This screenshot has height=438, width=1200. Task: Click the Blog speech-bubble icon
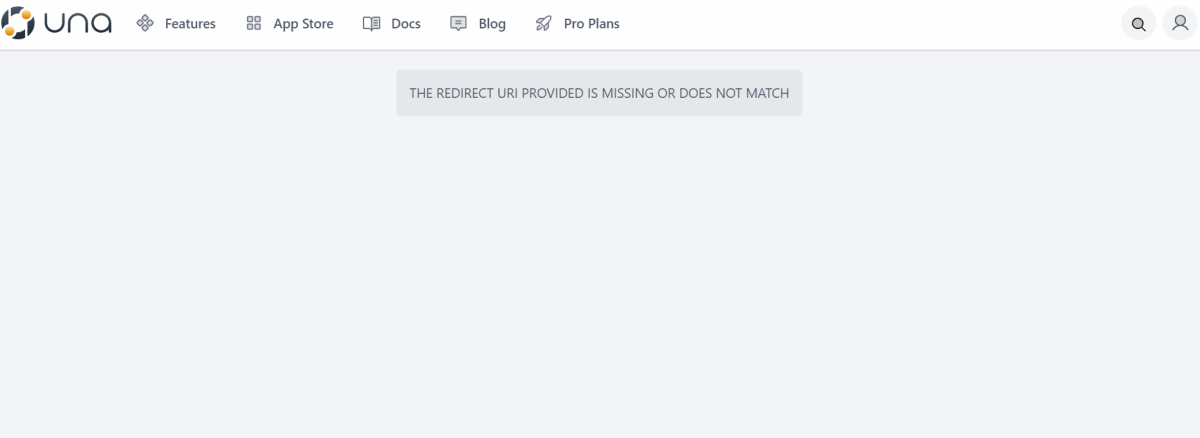[459, 24]
